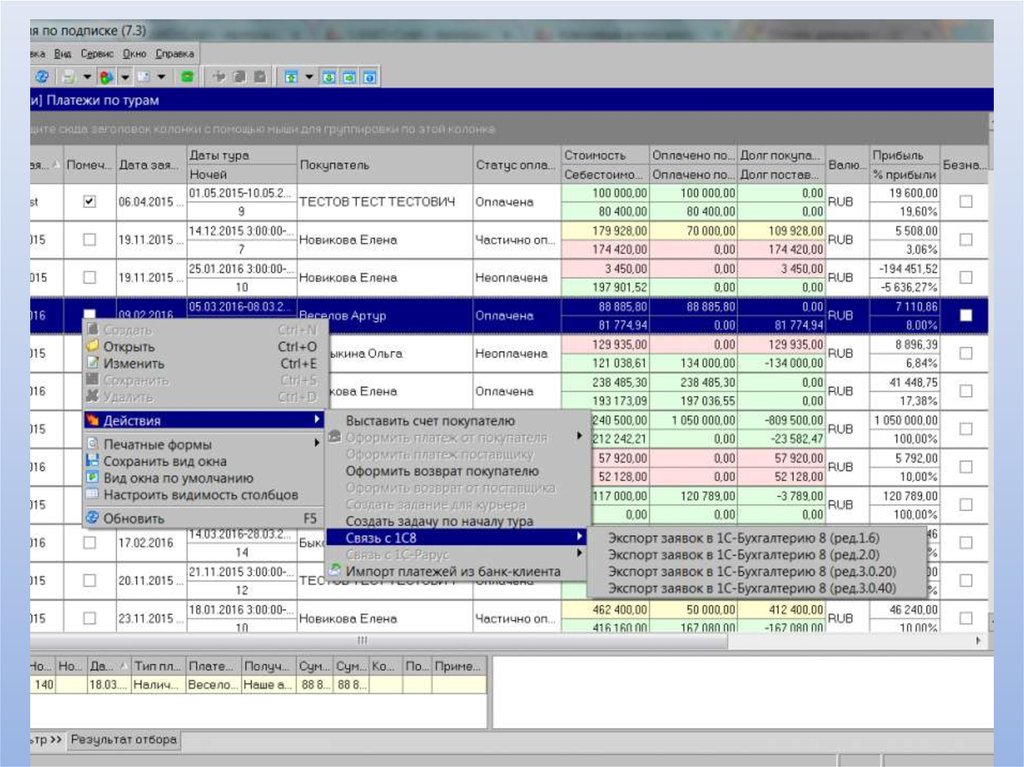This screenshot has width=1024, height=767.
Task: Check Помеч. box in the 25.01.2016 tour row
Action: point(89,278)
